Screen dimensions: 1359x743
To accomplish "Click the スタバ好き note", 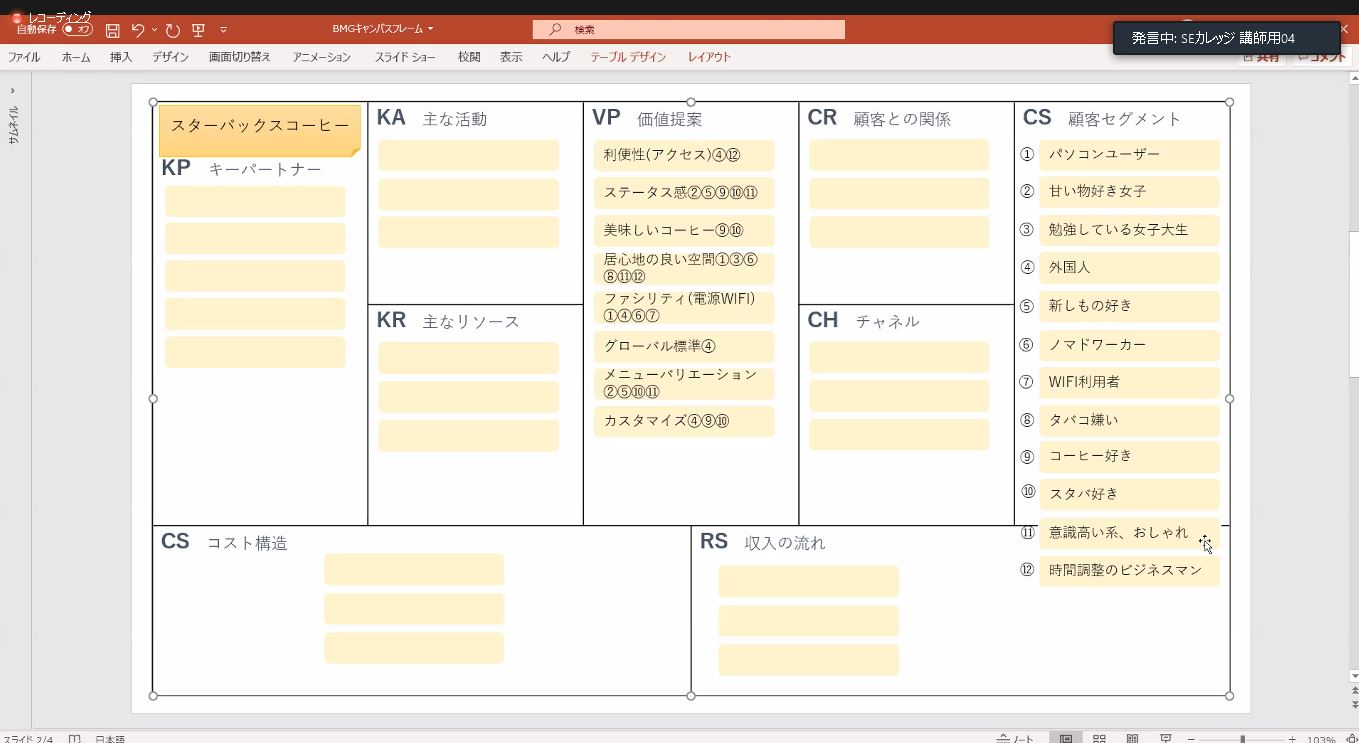I will pos(1129,494).
